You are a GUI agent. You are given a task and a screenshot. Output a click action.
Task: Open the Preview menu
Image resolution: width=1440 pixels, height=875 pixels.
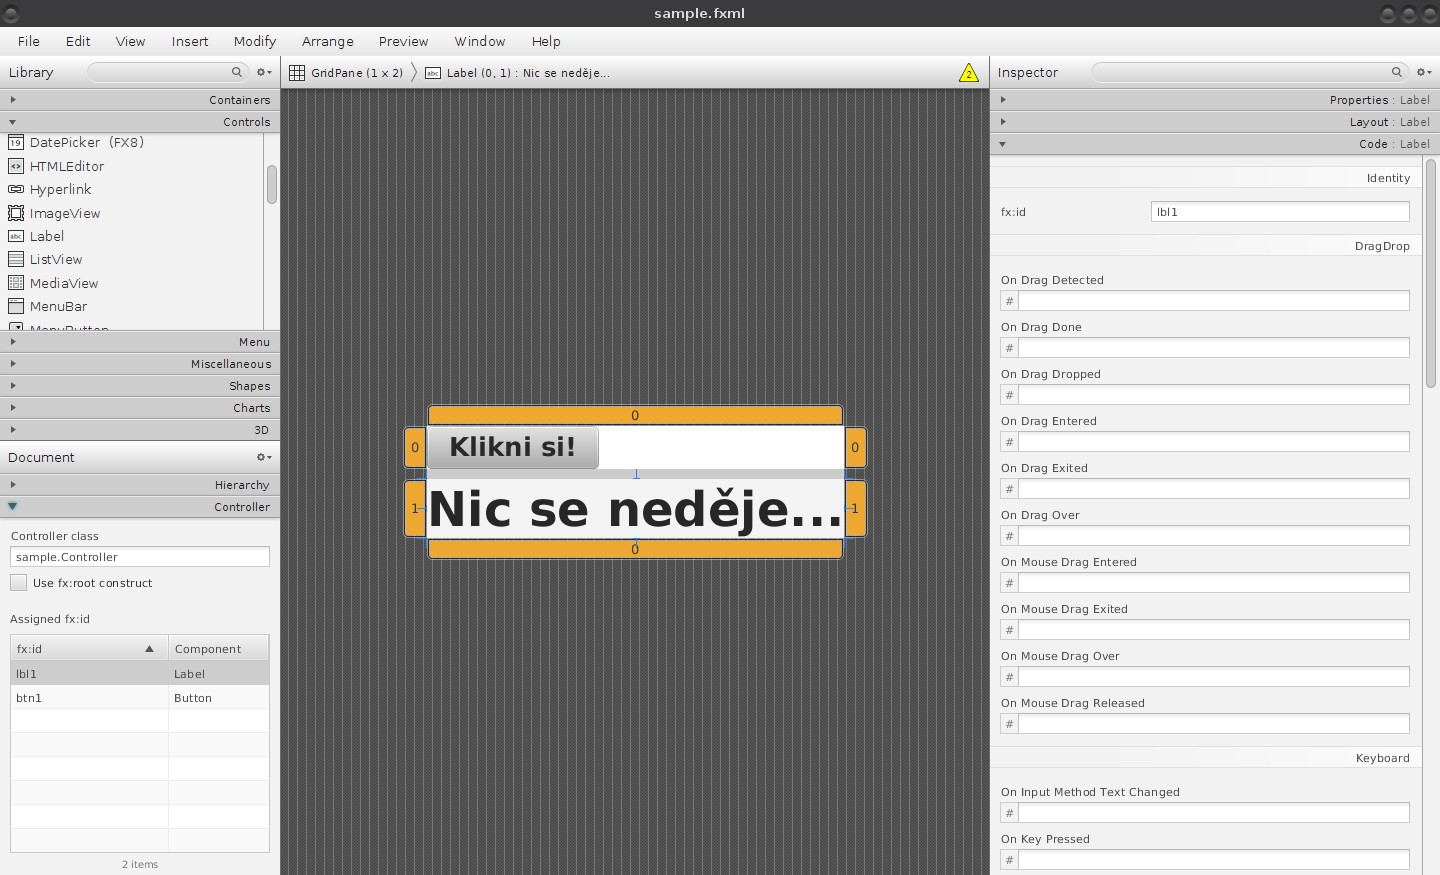[403, 41]
